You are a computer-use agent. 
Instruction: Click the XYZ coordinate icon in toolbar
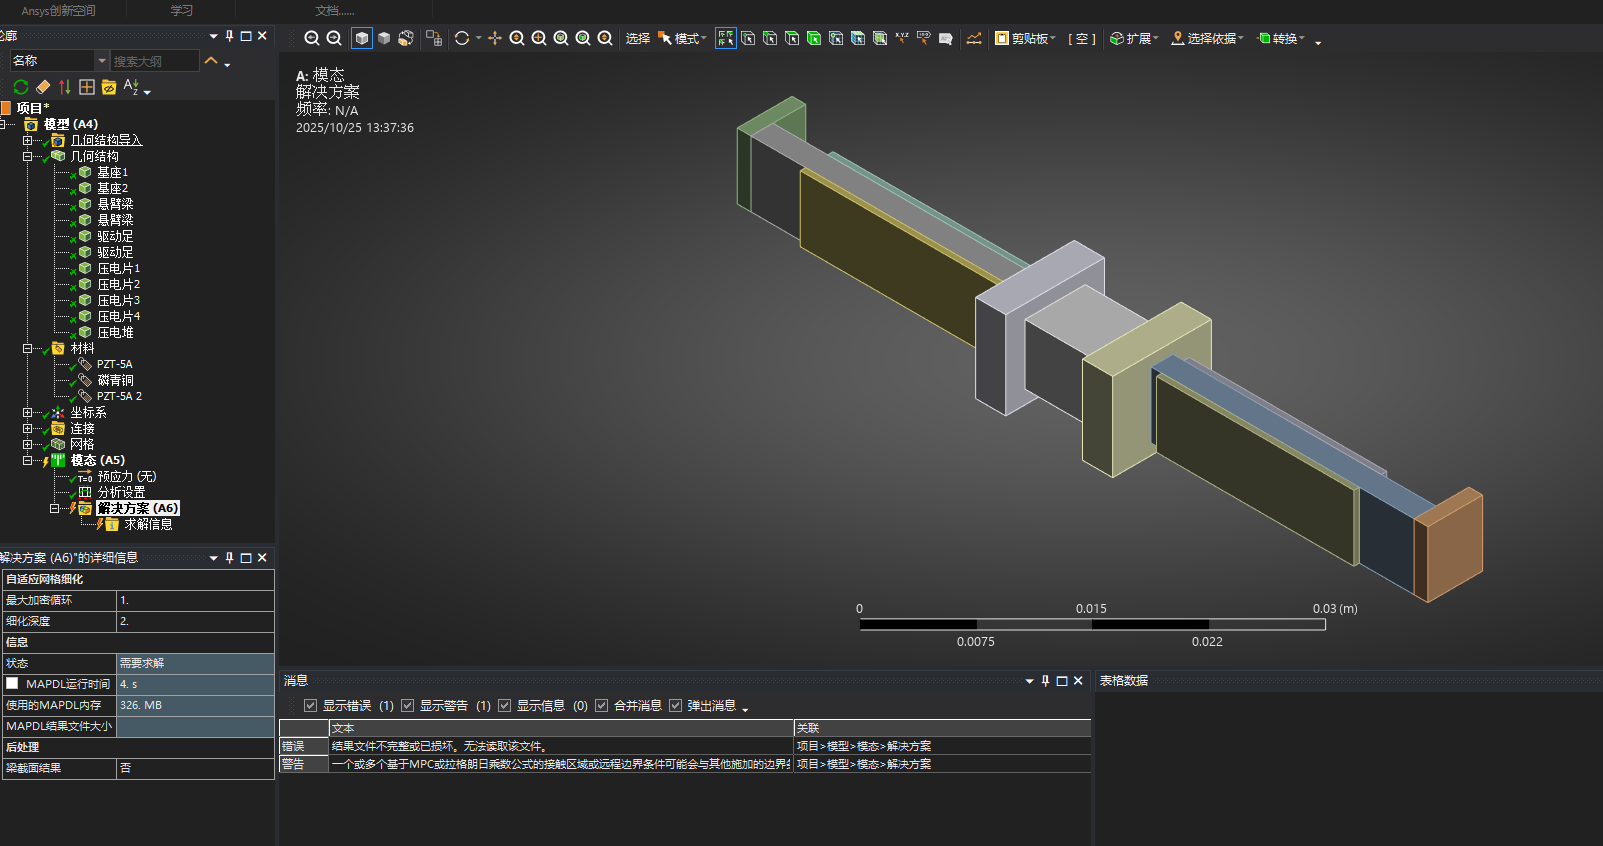(x=902, y=38)
